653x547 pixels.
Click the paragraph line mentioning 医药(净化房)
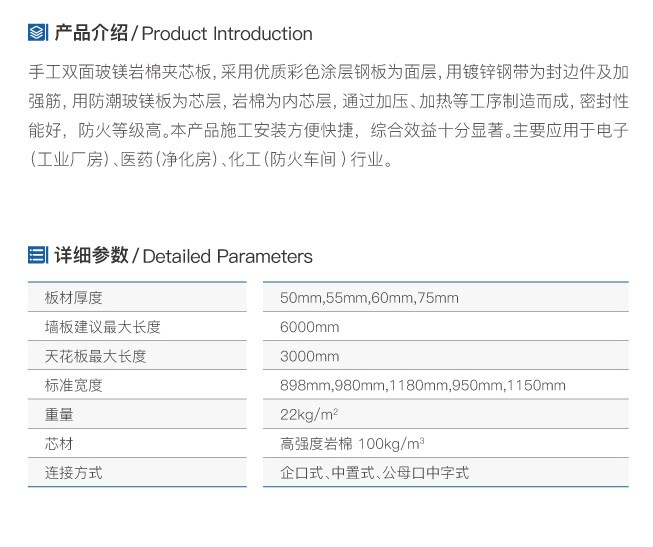(x=211, y=160)
